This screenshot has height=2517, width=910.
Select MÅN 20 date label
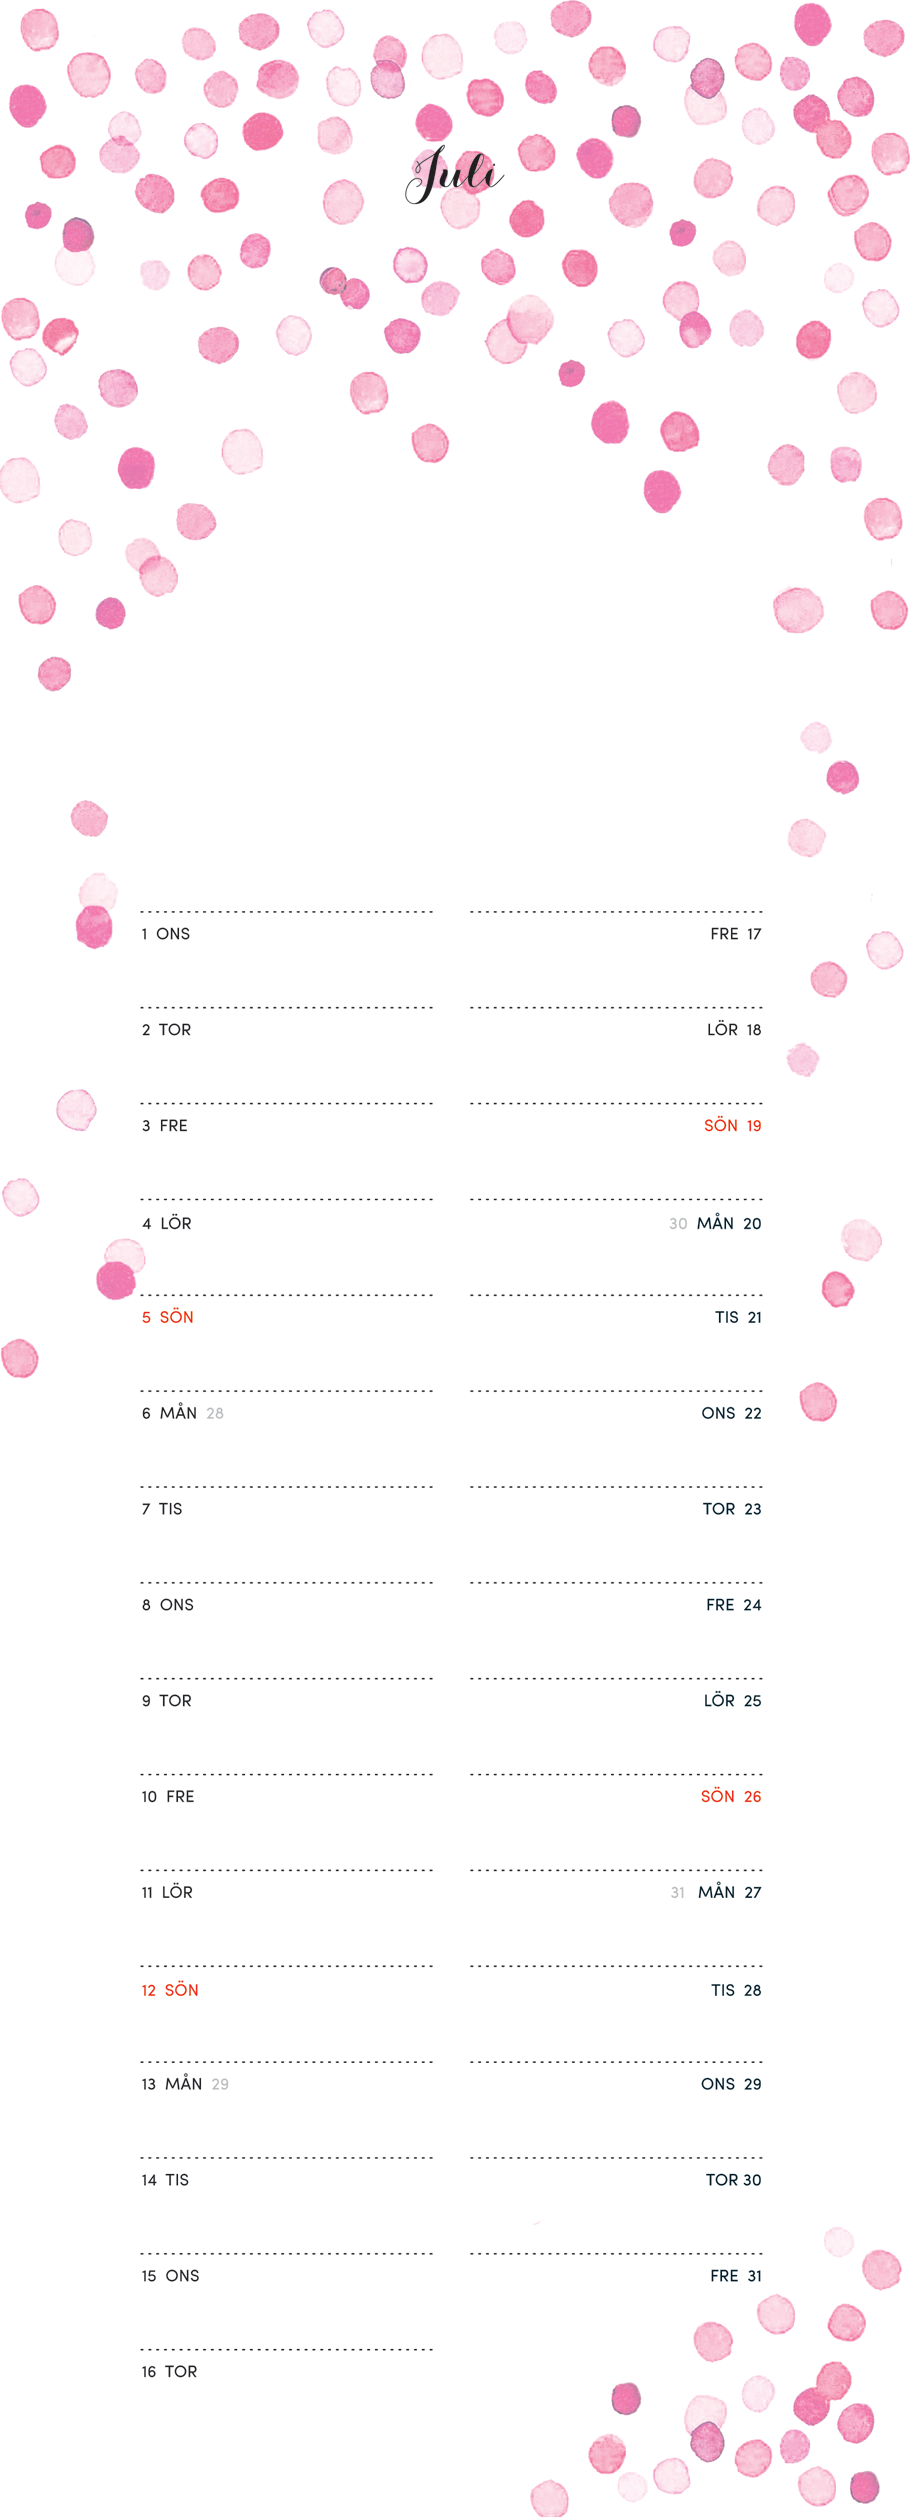(729, 1223)
